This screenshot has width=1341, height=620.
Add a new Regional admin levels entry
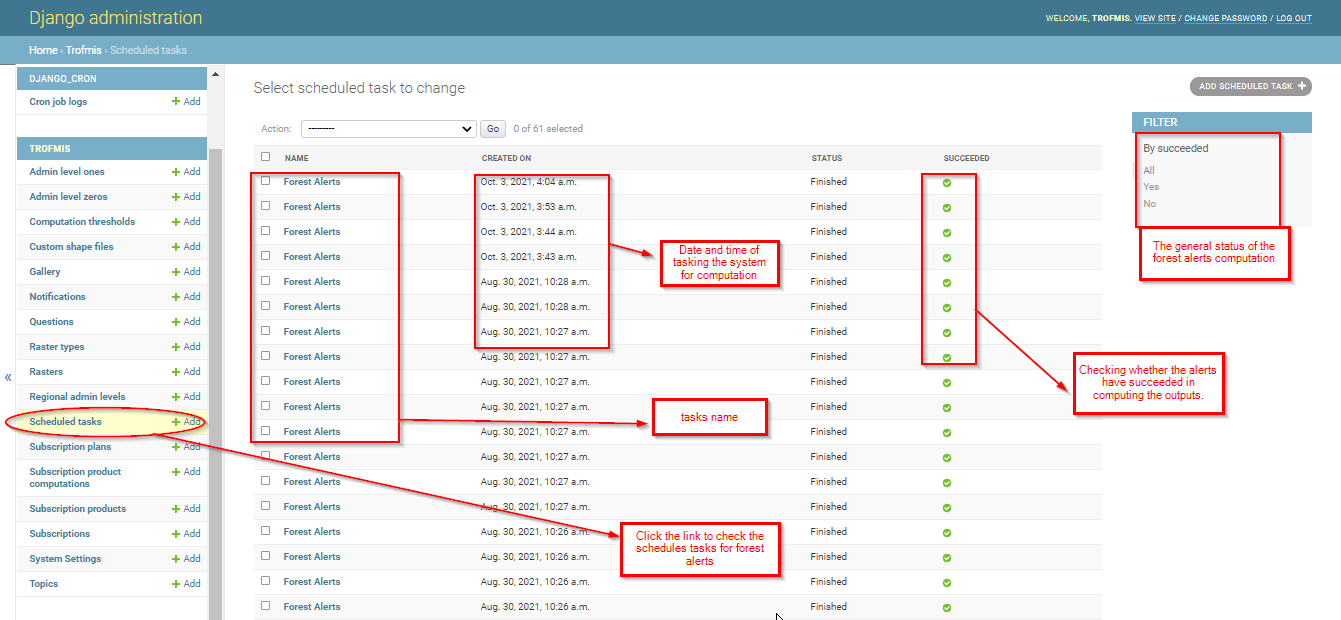coord(186,397)
